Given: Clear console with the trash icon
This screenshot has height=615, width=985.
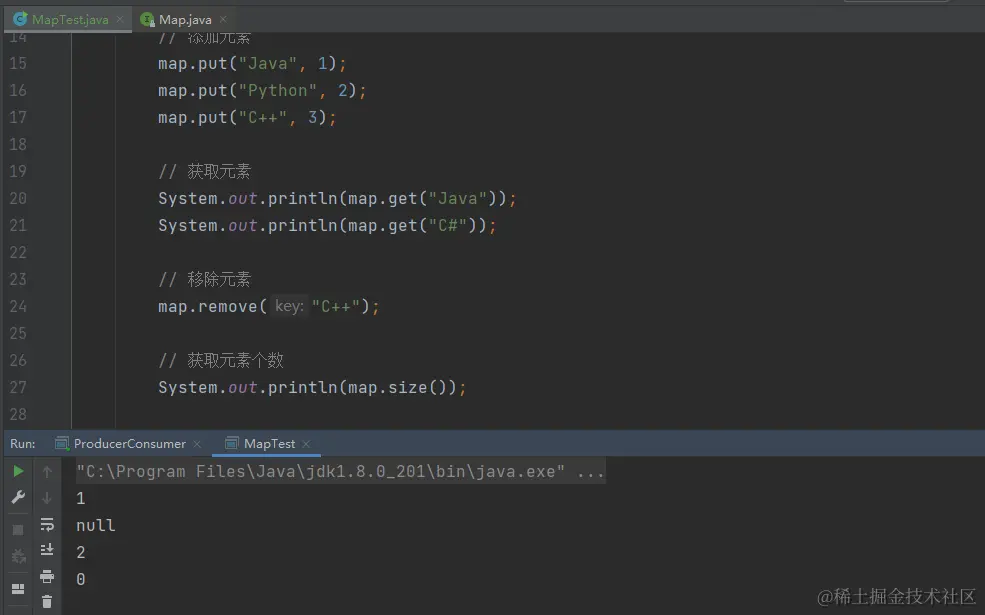Looking at the screenshot, I should tap(47, 602).
